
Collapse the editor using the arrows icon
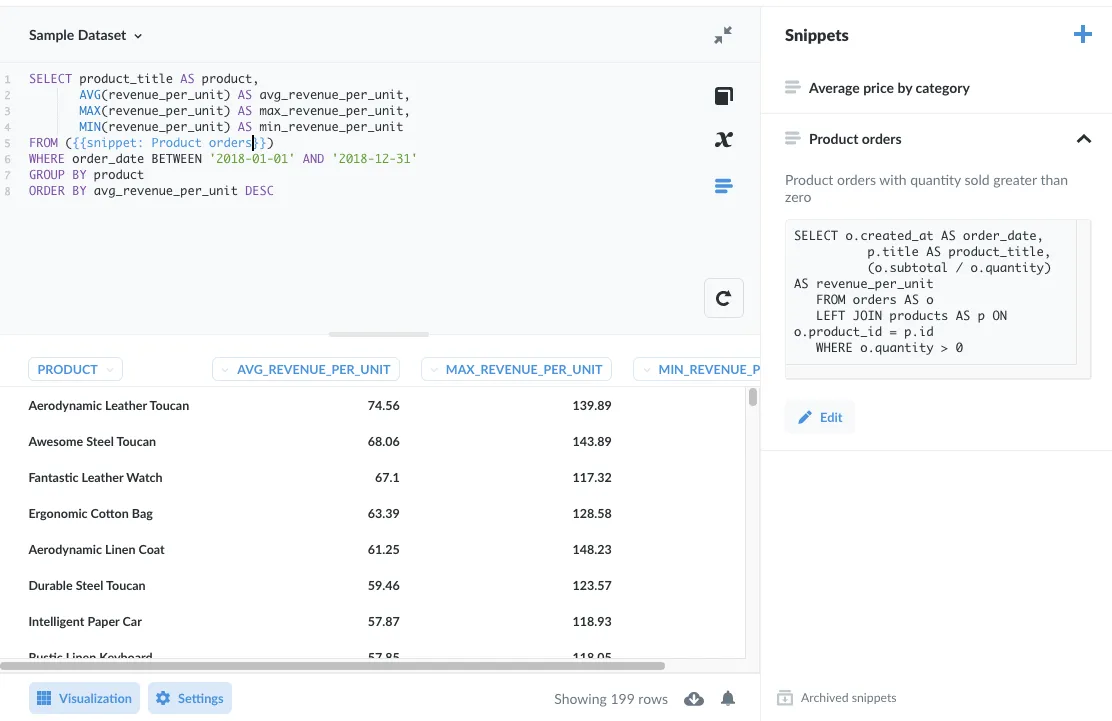pyautogui.click(x=722, y=33)
